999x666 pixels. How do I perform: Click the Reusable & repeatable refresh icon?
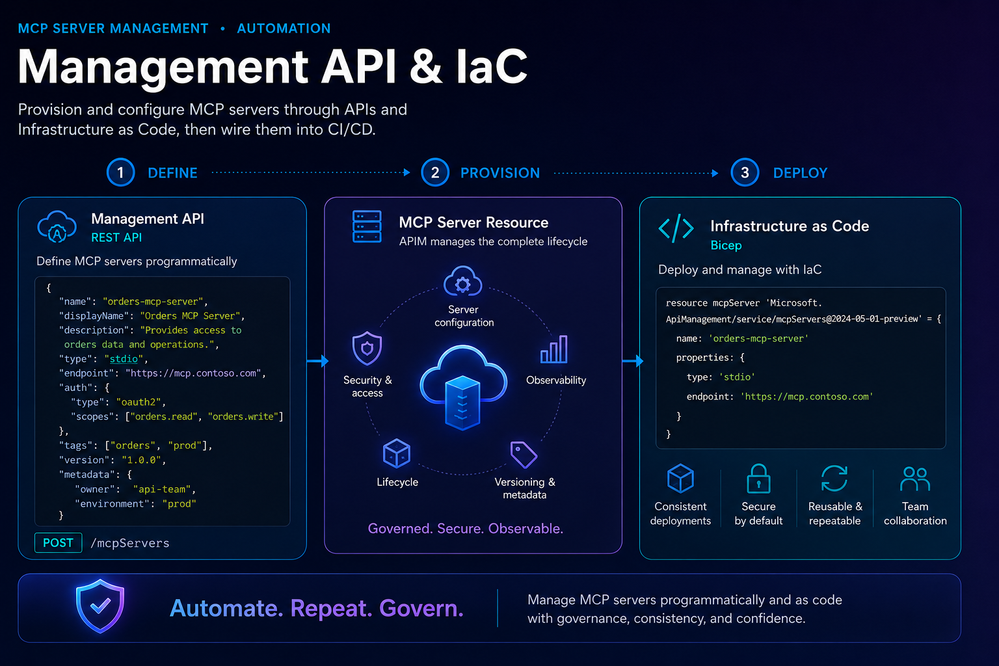click(834, 478)
